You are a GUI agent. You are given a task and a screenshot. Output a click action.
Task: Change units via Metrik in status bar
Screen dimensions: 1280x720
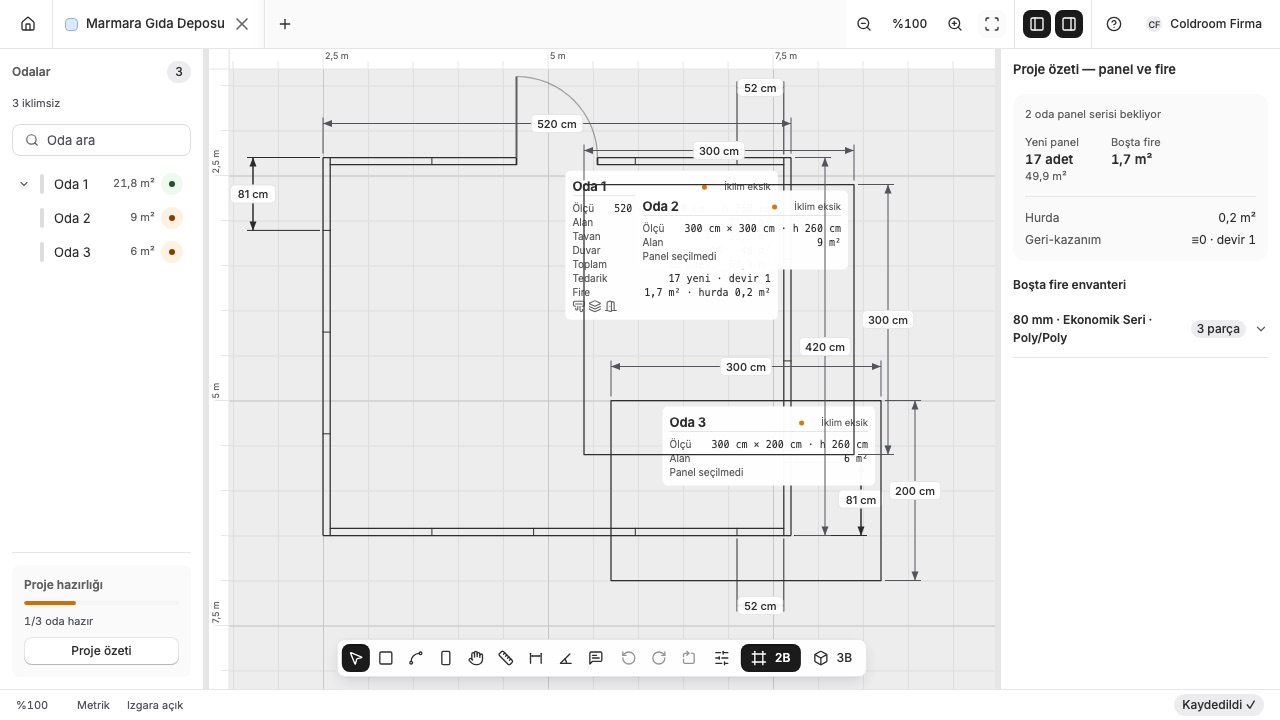pos(93,705)
